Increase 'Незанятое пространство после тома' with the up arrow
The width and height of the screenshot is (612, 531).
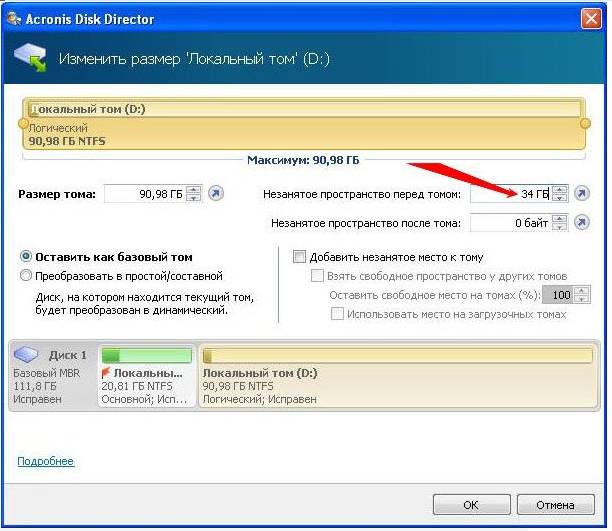(x=559, y=218)
